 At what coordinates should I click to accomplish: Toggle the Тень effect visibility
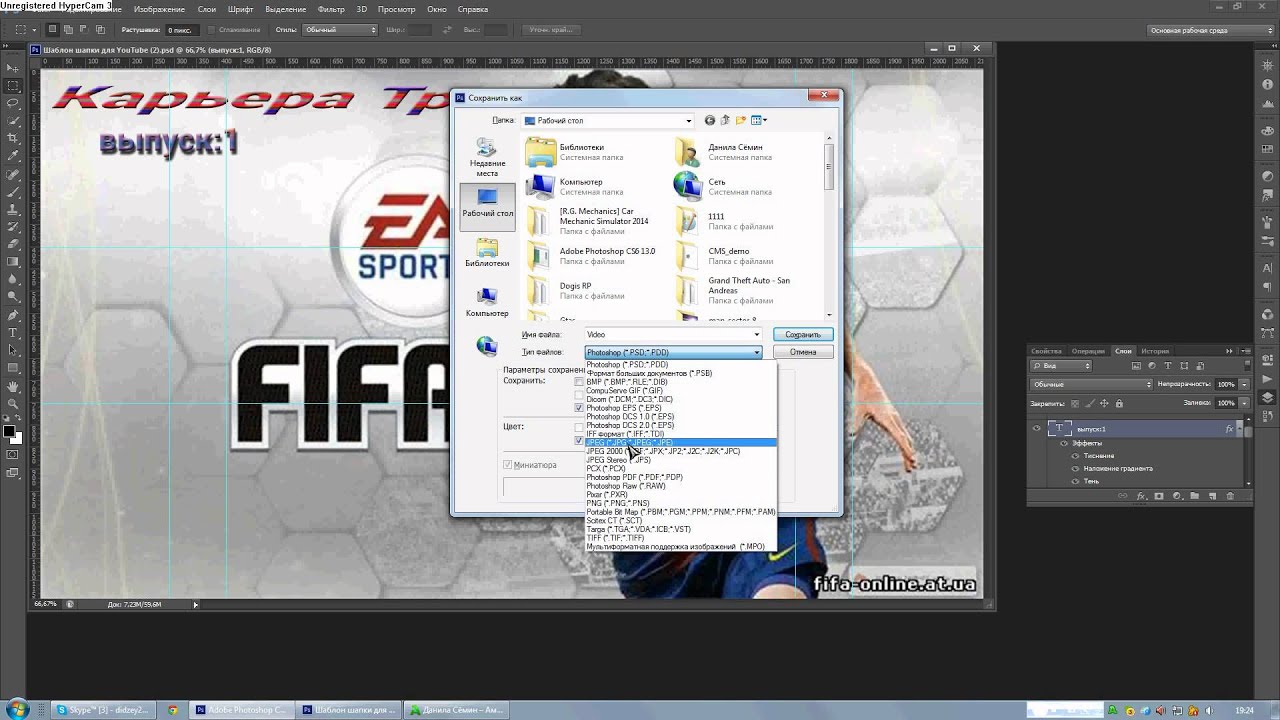(x=1075, y=481)
